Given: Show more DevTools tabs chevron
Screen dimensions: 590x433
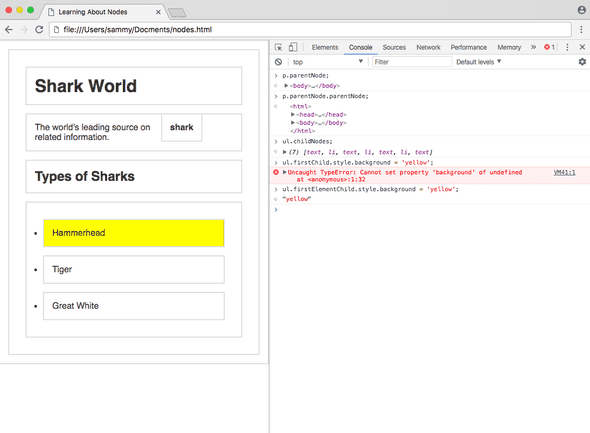Looking at the screenshot, I should point(533,47).
